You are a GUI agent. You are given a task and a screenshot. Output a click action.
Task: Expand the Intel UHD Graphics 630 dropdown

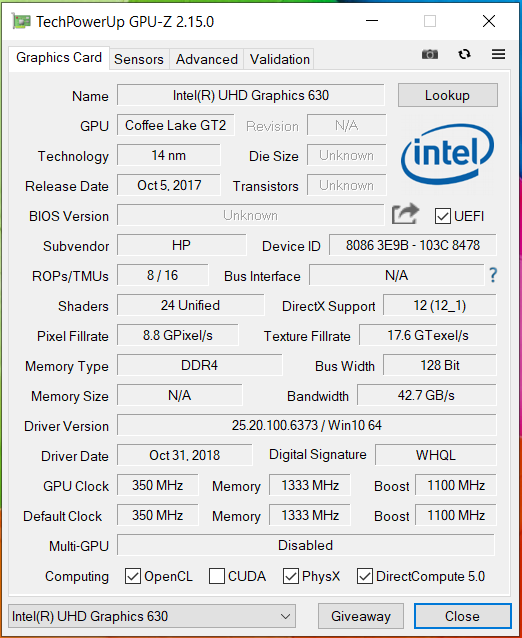(152, 616)
